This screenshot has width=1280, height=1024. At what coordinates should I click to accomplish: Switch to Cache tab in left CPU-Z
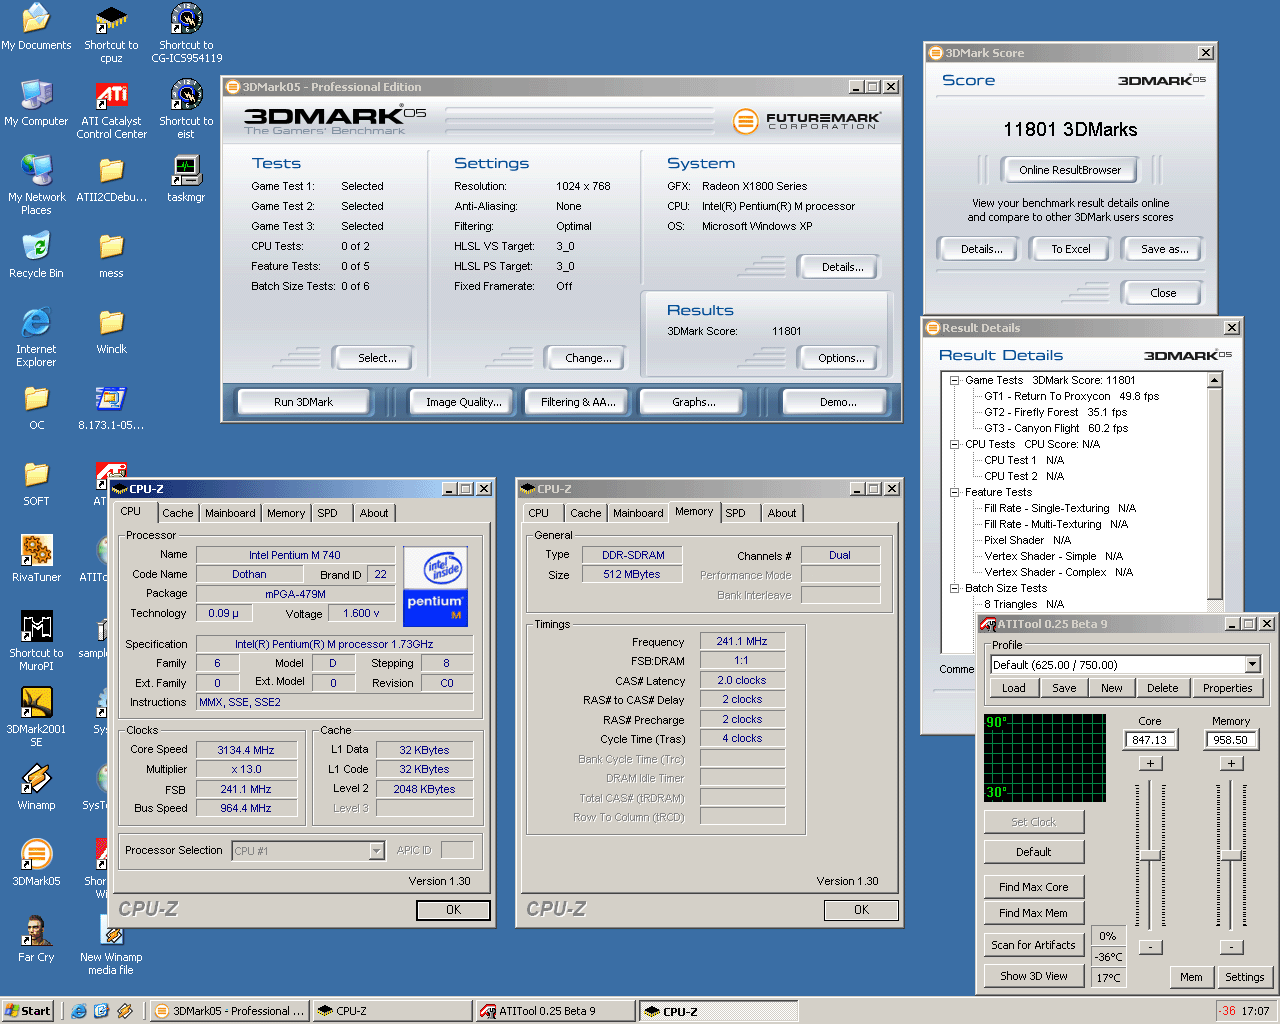click(x=178, y=513)
